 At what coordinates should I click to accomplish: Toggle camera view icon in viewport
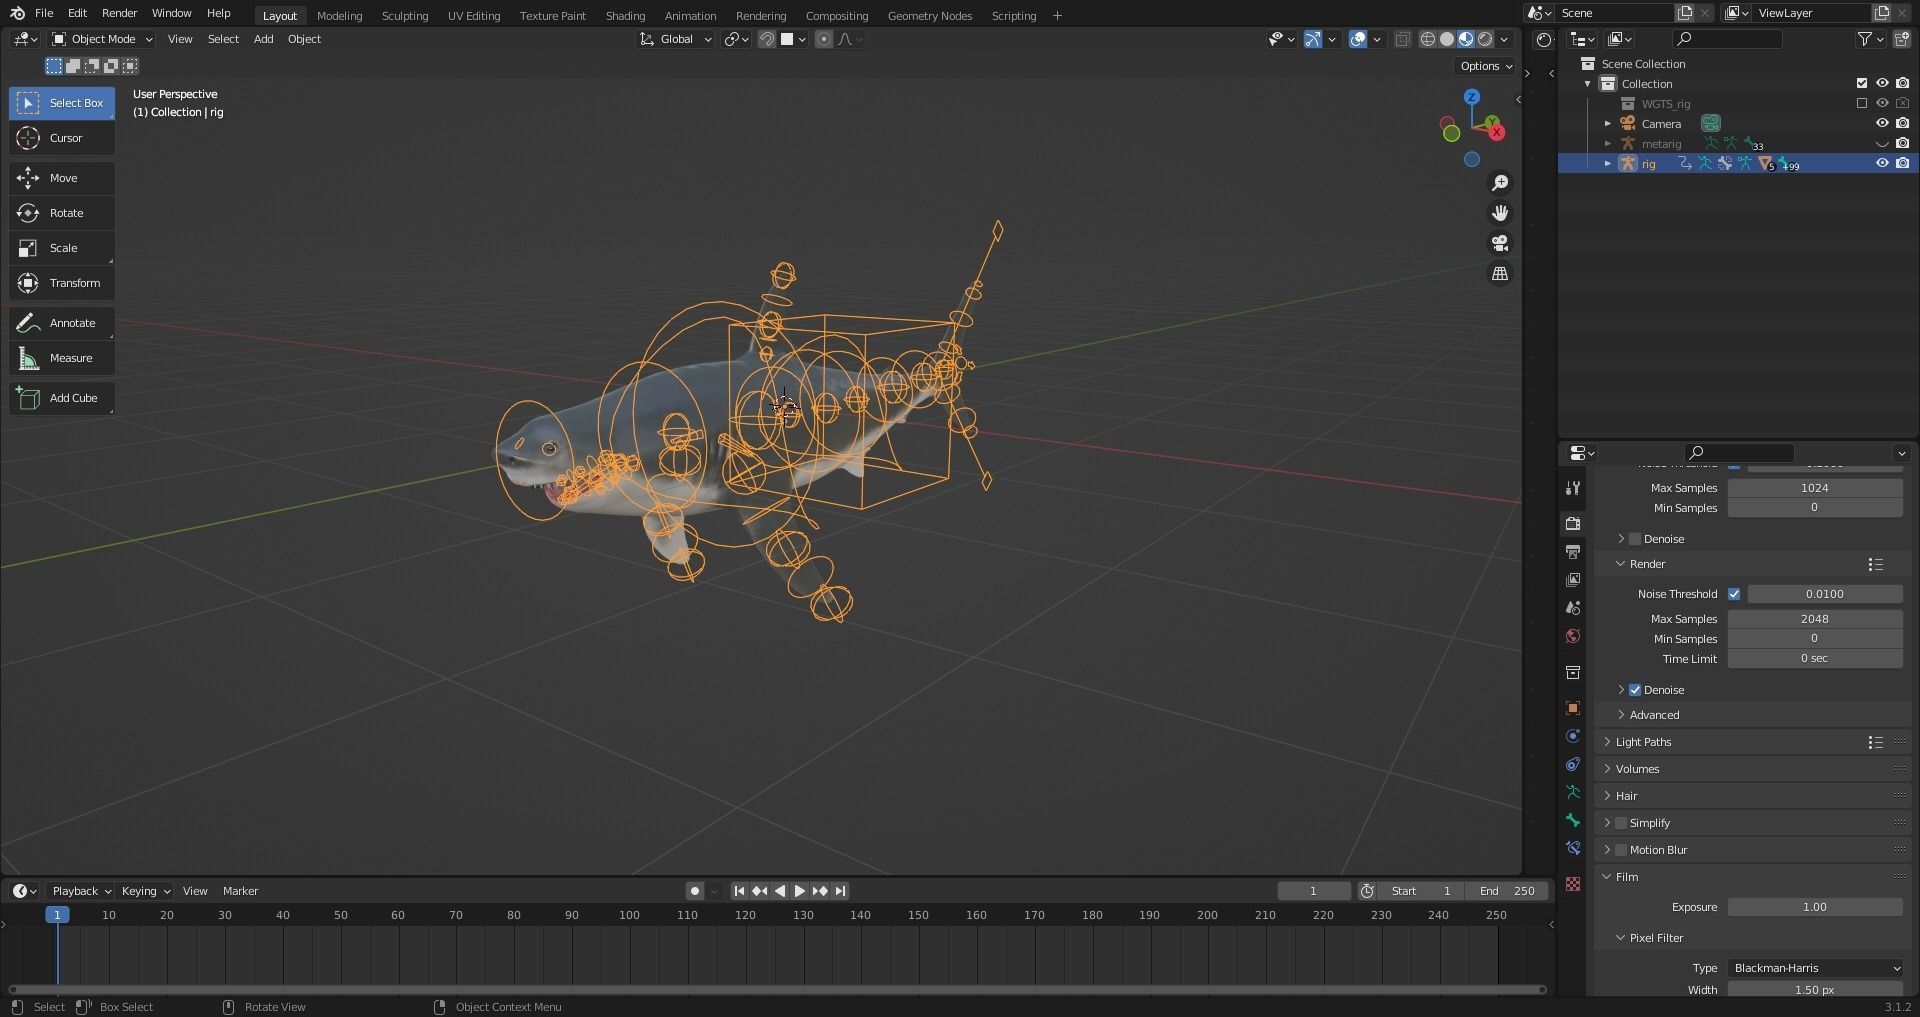coord(1500,243)
